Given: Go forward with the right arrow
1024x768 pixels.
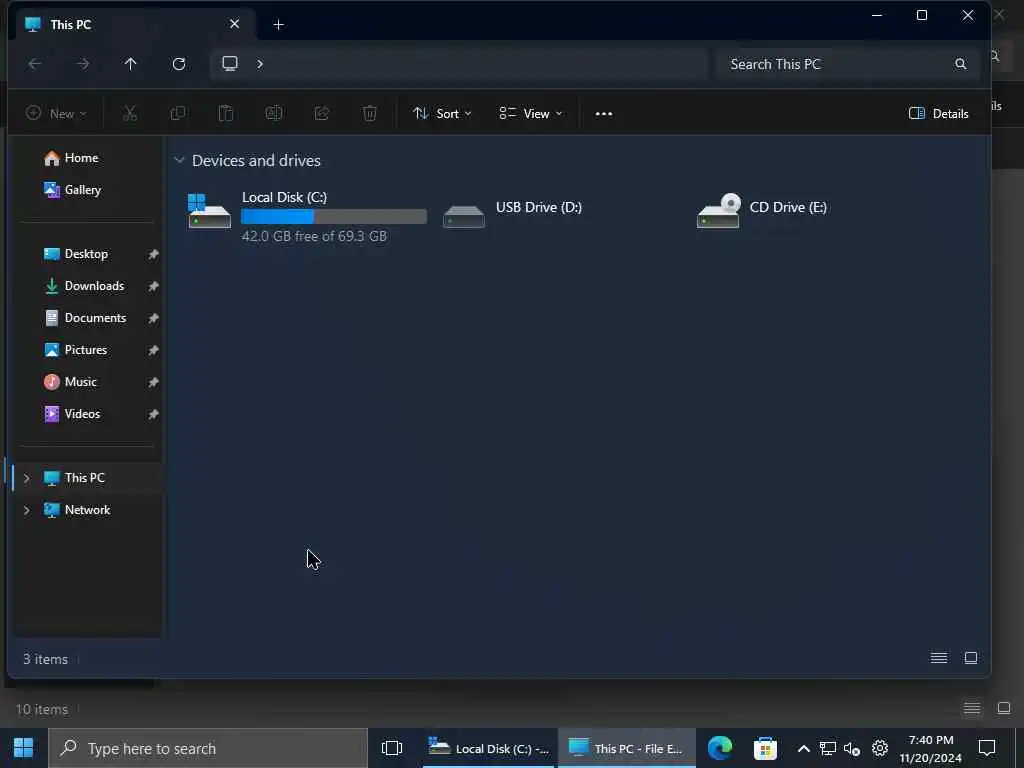Looking at the screenshot, I should point(83,63).
